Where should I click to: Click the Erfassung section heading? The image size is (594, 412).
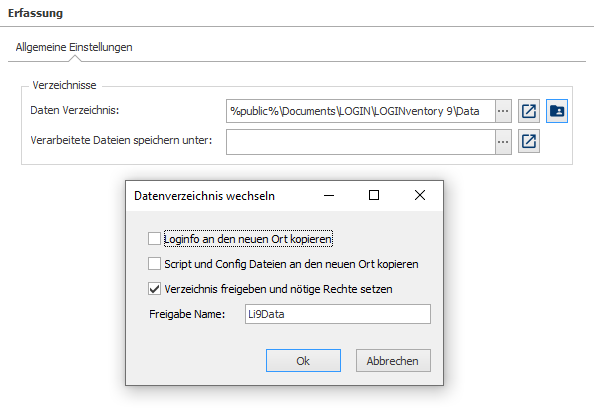coord(35,13)
